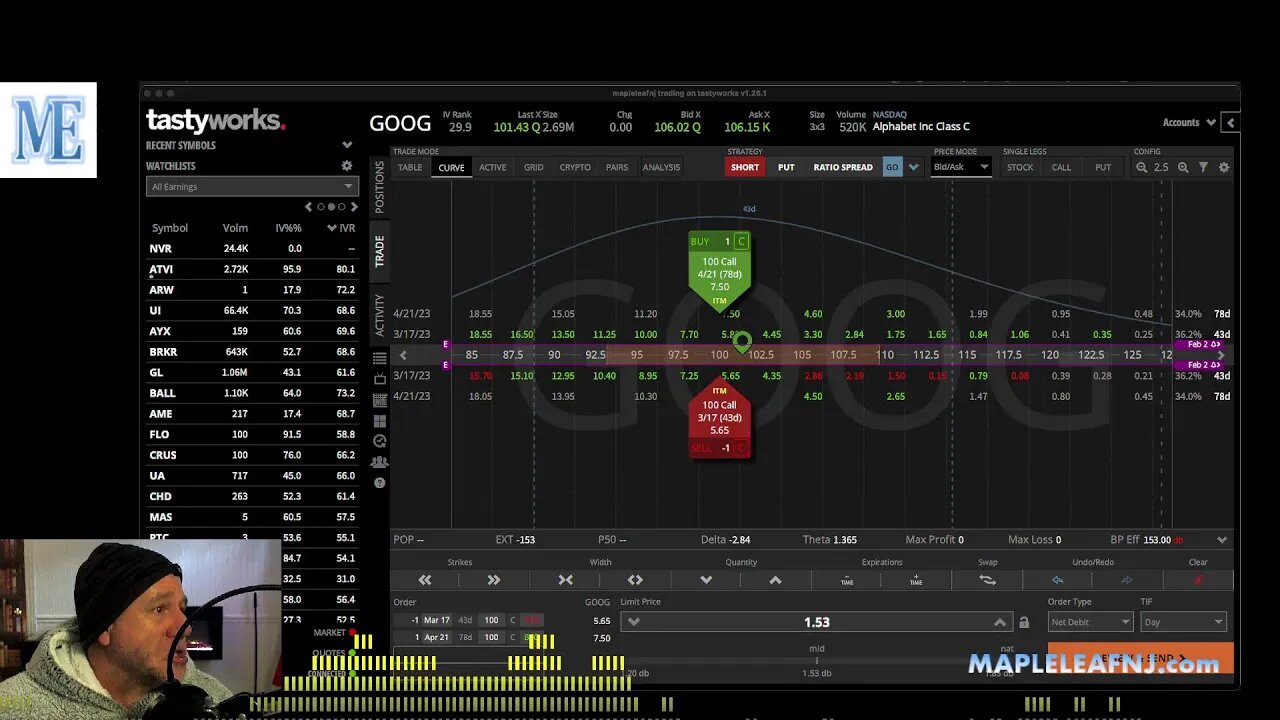Screen dimensions: 1280x720
Task: Switch to CRYPTO trade mode
Action: [x=575, y=167]
